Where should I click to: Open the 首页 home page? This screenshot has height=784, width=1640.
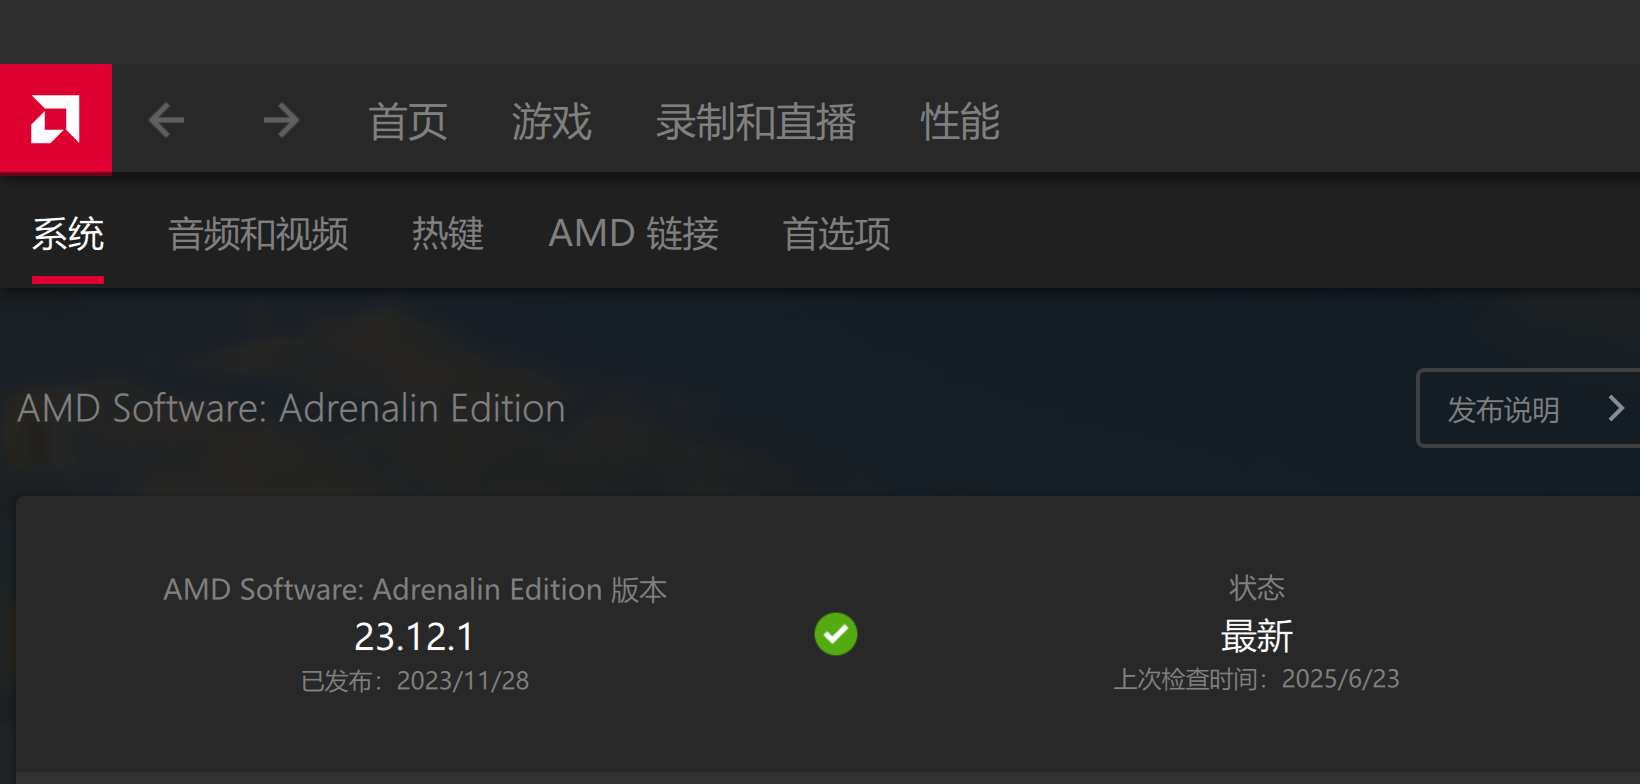pyautogui.click(x=407, y=121)
